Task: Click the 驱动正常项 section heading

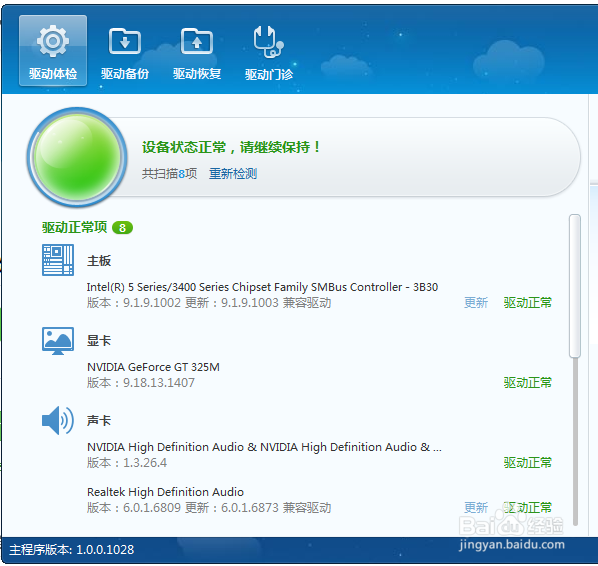Action: 75,227
